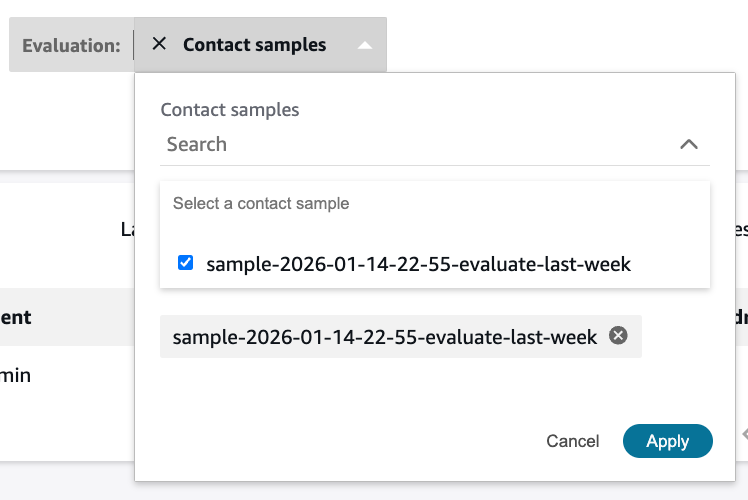Click the 'Contact samples' heading inside the popup
This screenshot has height=500, width=748.
click(230, 110)
